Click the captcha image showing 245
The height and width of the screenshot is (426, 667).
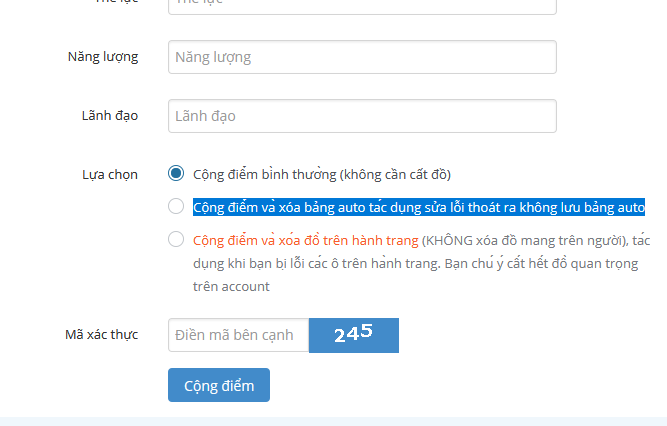pyautogui.click(x=354, y=335)
